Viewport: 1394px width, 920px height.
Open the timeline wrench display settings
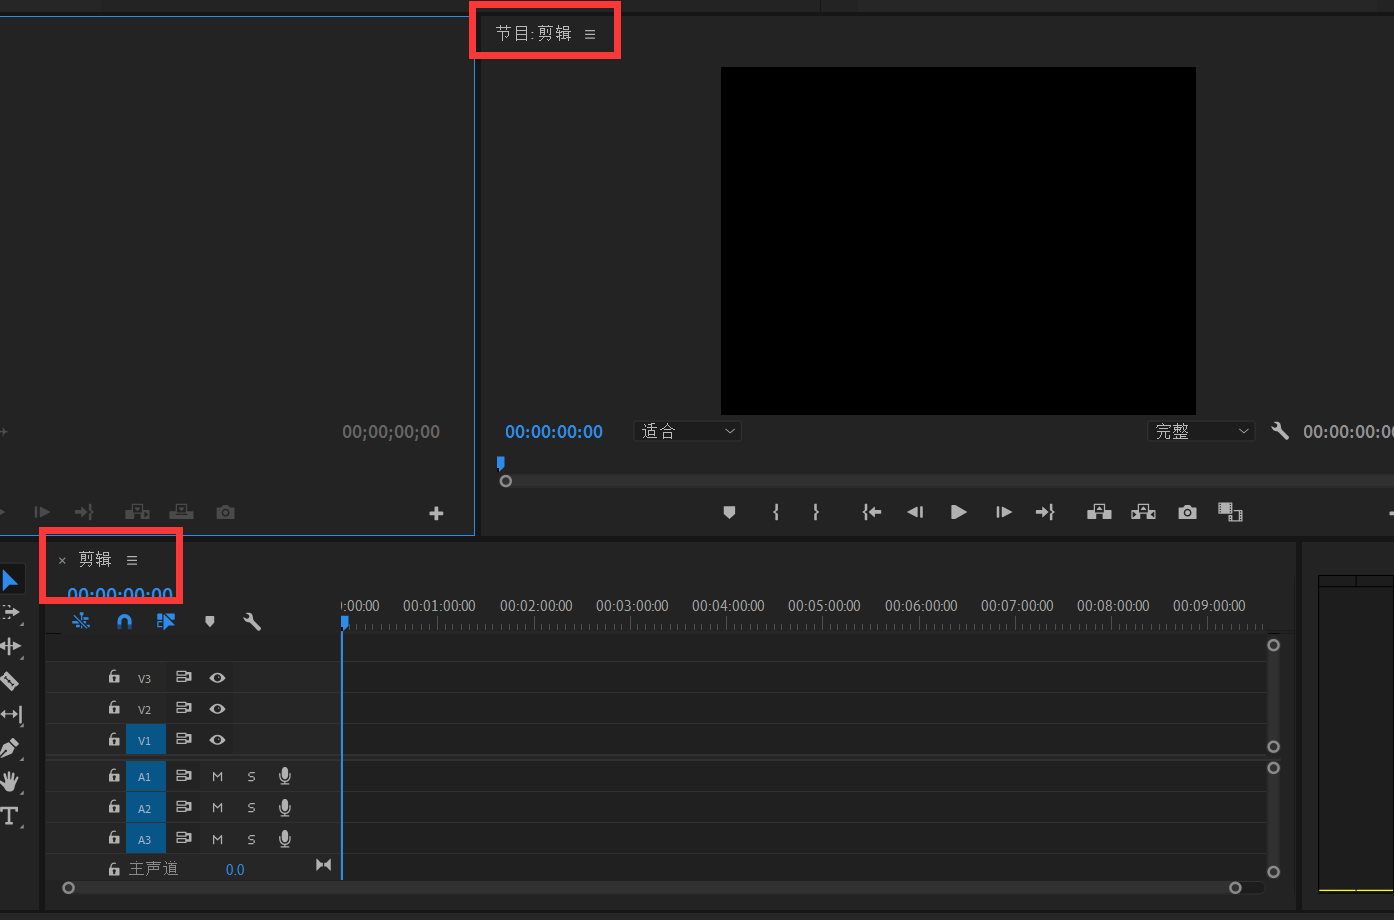(252, 621)
